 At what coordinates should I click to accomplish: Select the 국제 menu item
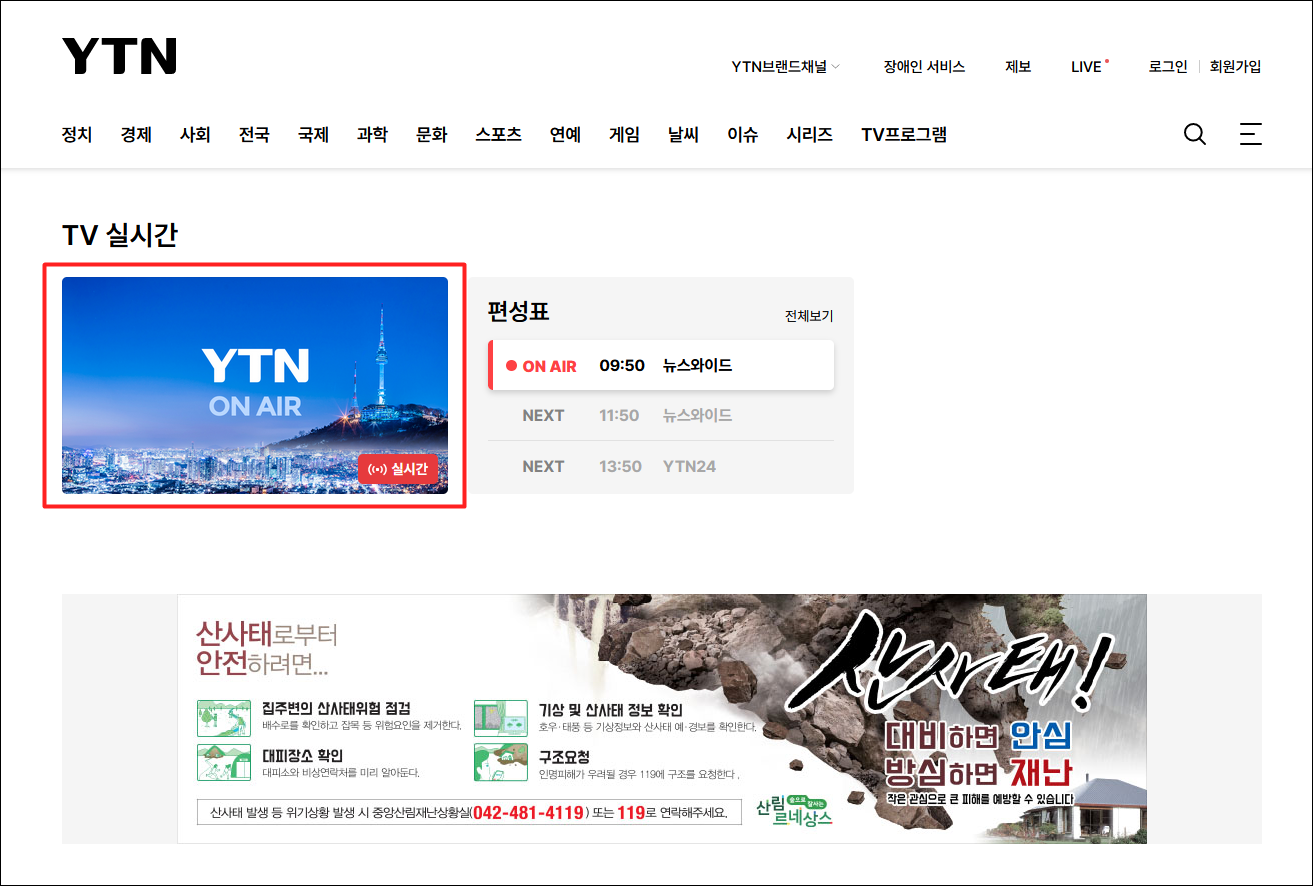pyautogui.click(x=313, y=134)
